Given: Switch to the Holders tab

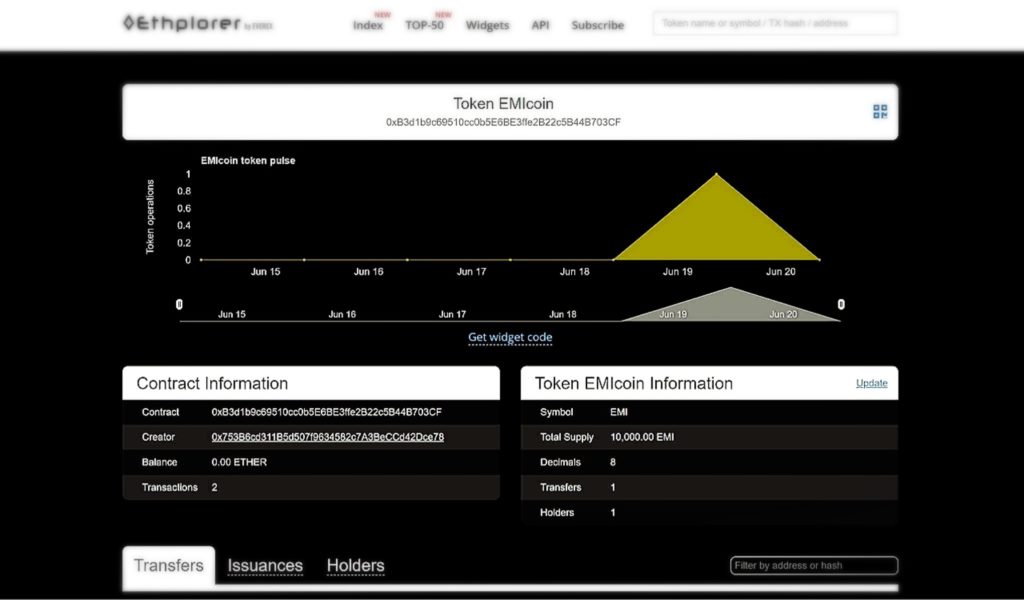Looking at the screenshot, I should click(355, 565).
